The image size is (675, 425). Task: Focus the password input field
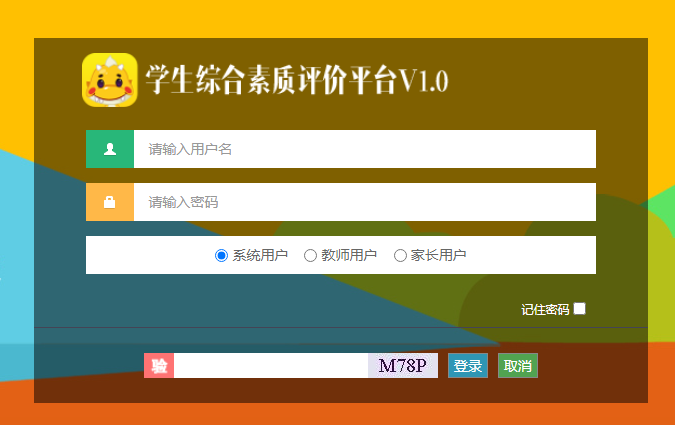click(365, 202)
